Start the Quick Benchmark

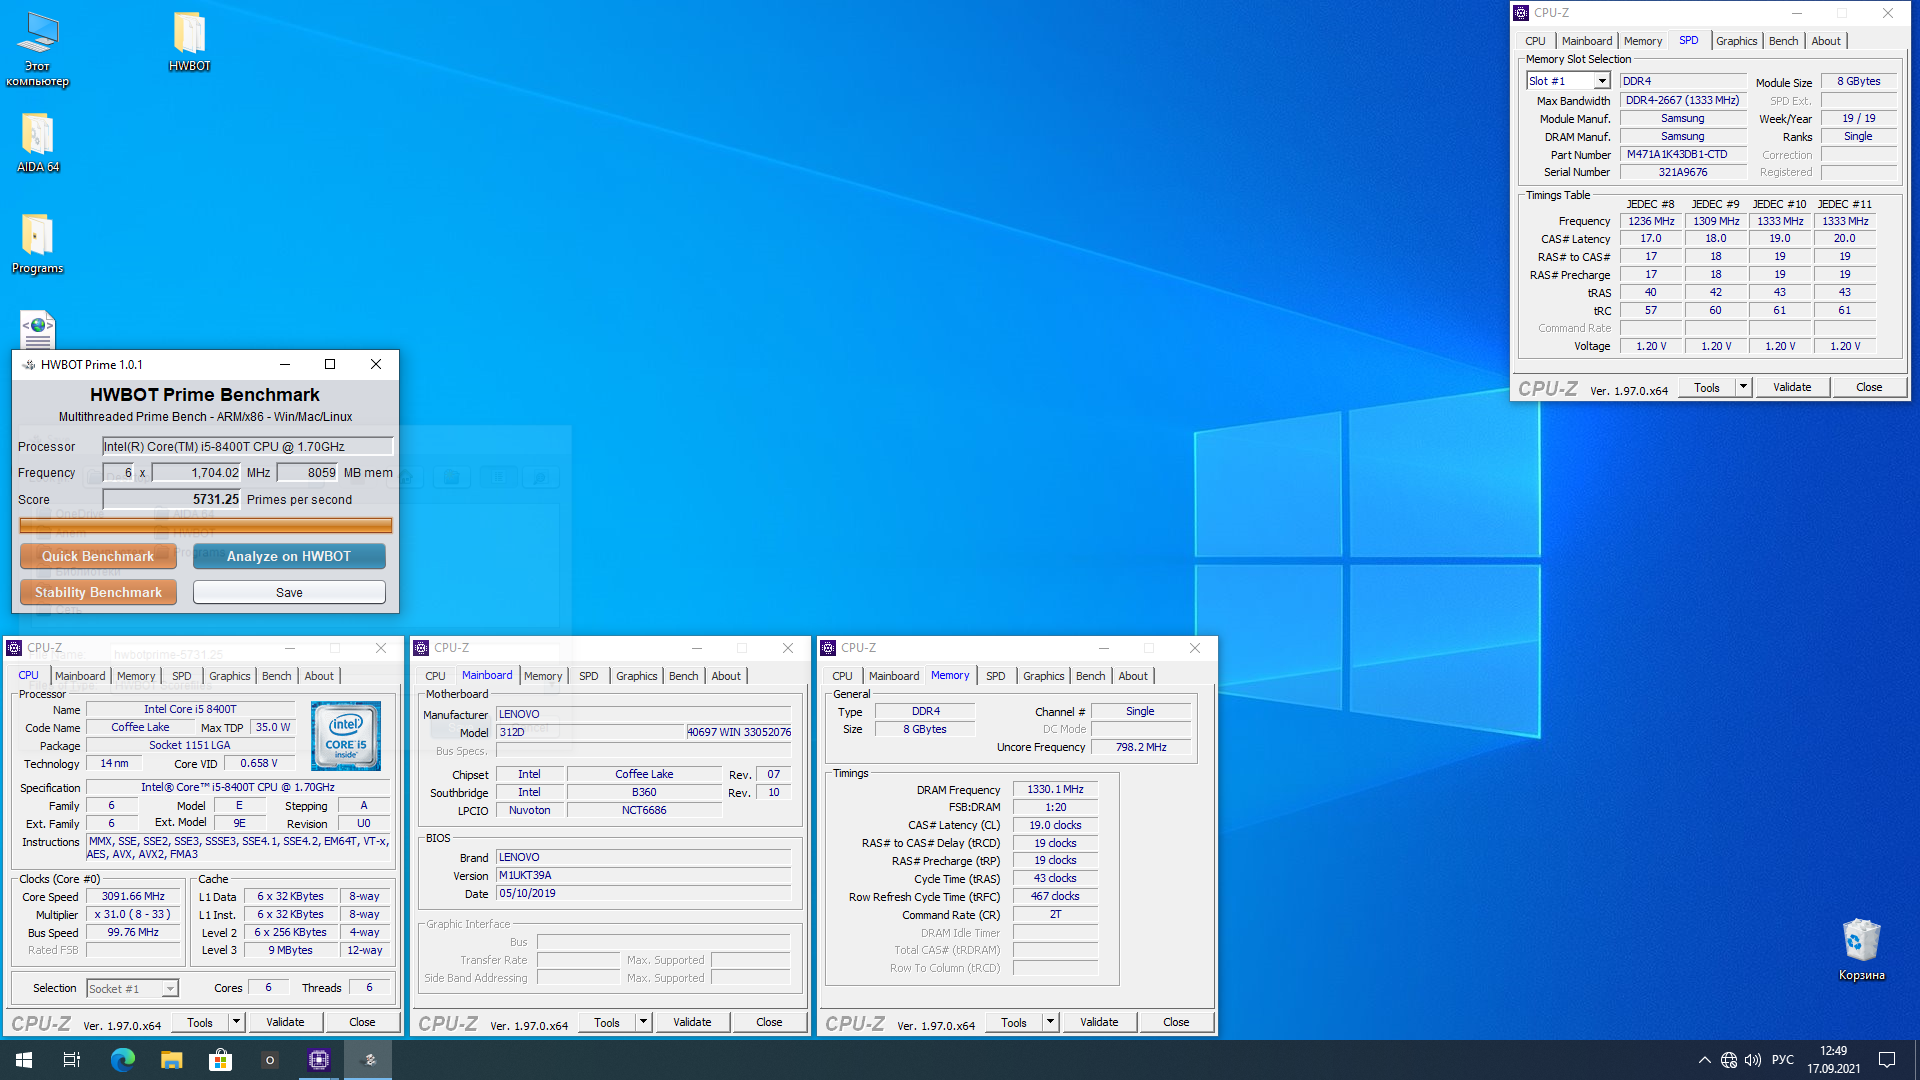coord(98,556)
